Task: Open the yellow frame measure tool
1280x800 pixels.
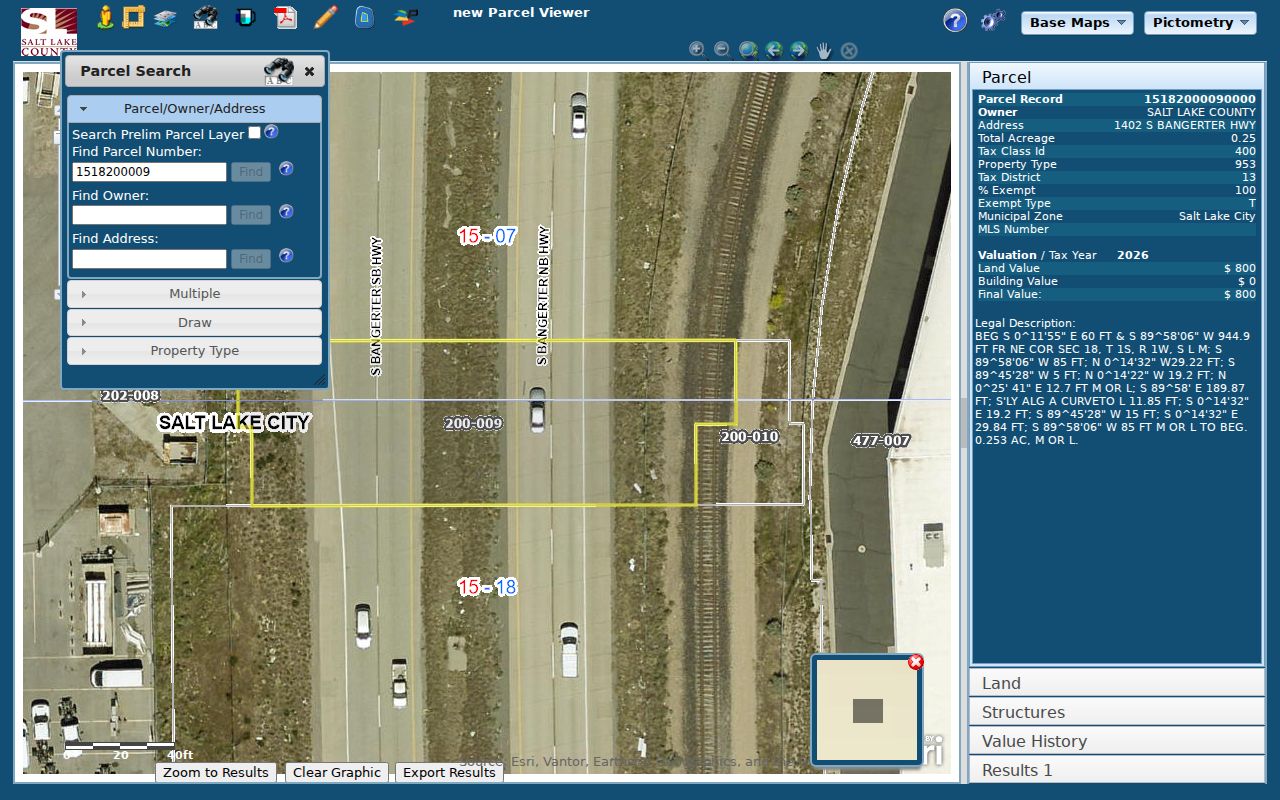Action: [x=134, y=17]
